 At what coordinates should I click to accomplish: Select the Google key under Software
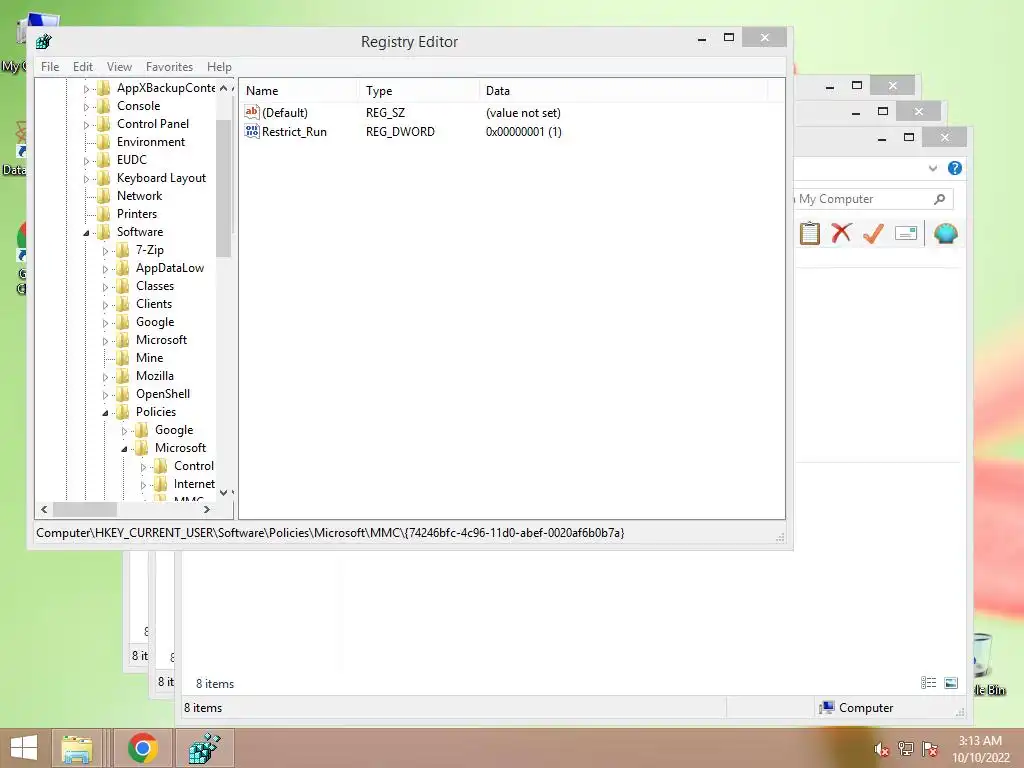[x=155, y=322]
